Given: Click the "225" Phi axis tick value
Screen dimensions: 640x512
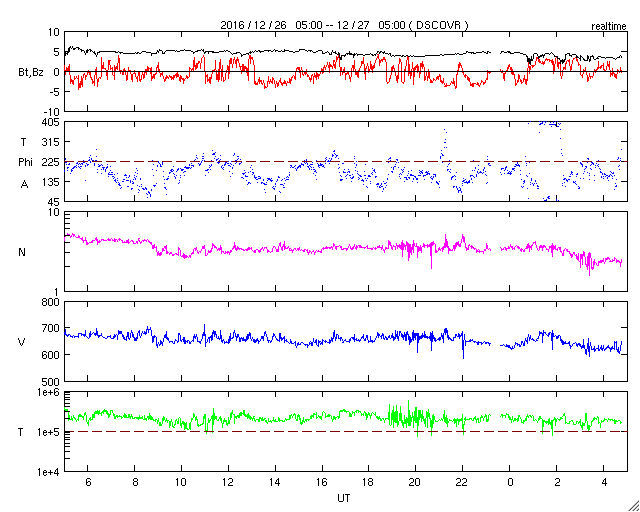Looking at the screenshot, I should (52, 162).
